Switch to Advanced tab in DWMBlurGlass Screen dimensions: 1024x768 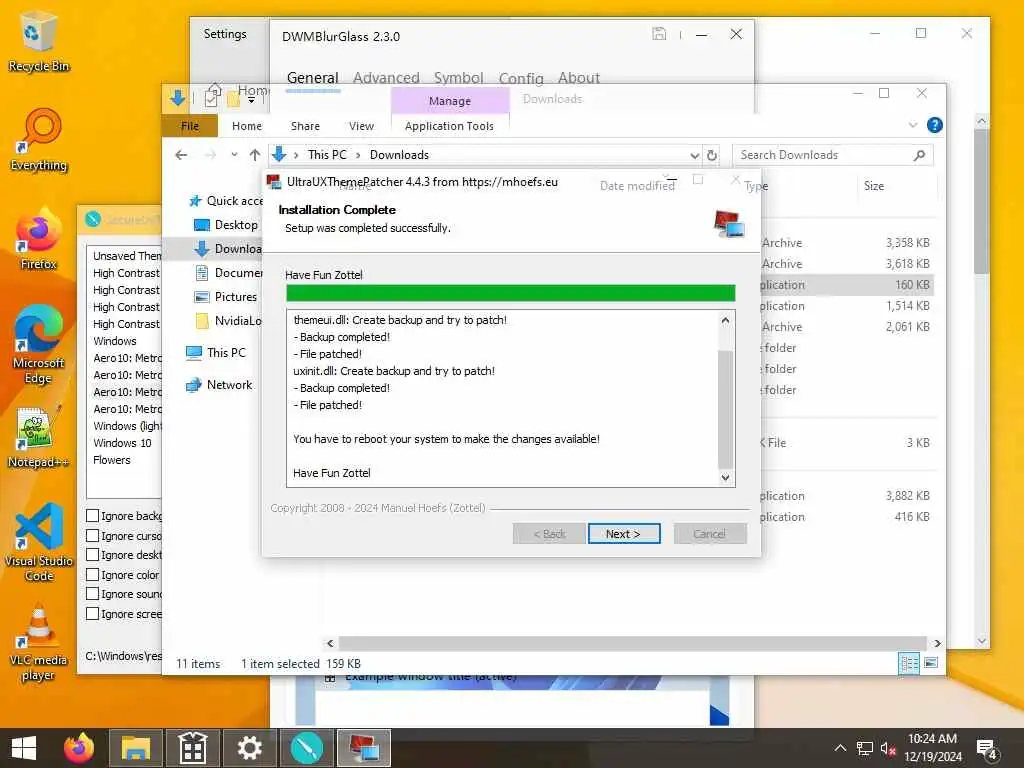click(386, 78)
